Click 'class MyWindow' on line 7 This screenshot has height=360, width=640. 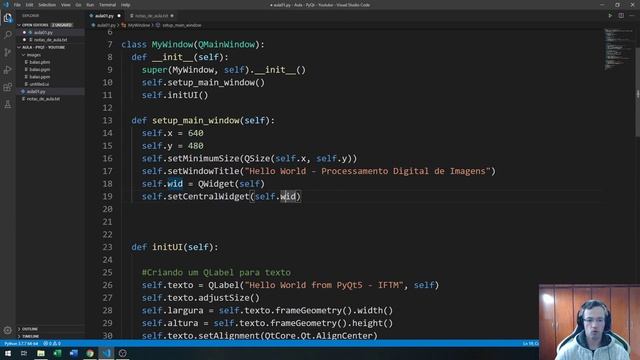point(157,44)
